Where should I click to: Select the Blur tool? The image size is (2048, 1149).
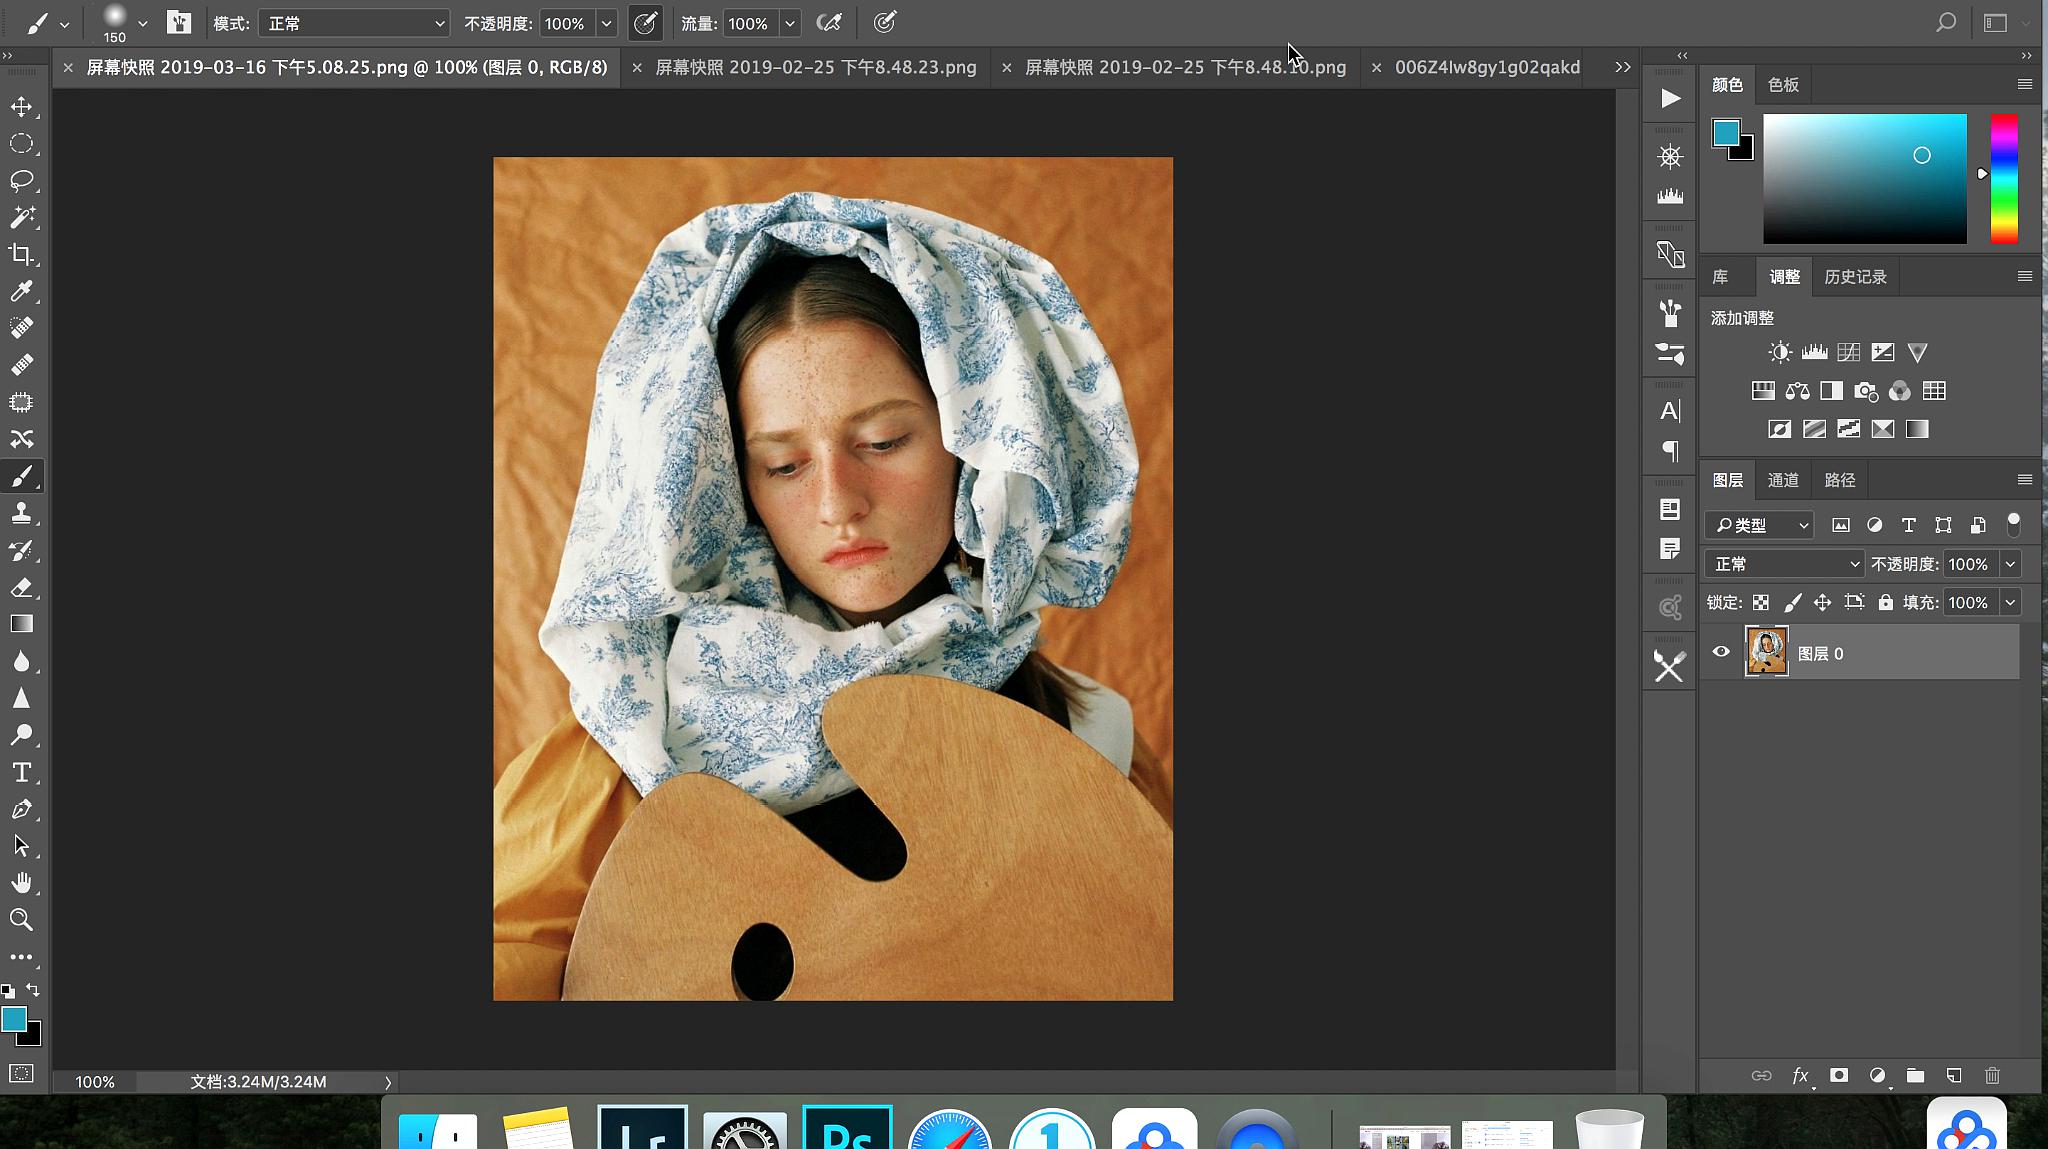[21, 661]
